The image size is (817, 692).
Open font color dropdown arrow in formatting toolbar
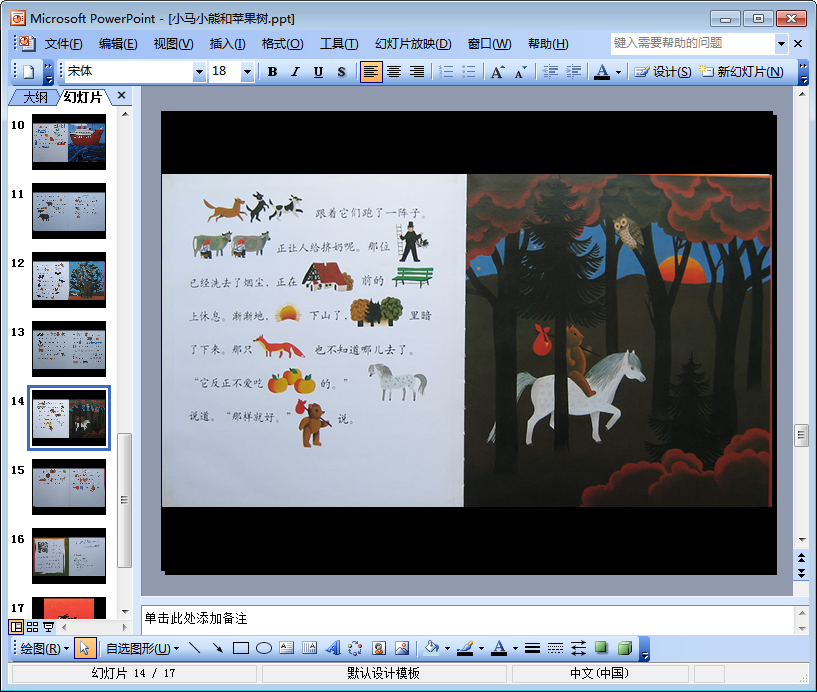tap(618, 72)
